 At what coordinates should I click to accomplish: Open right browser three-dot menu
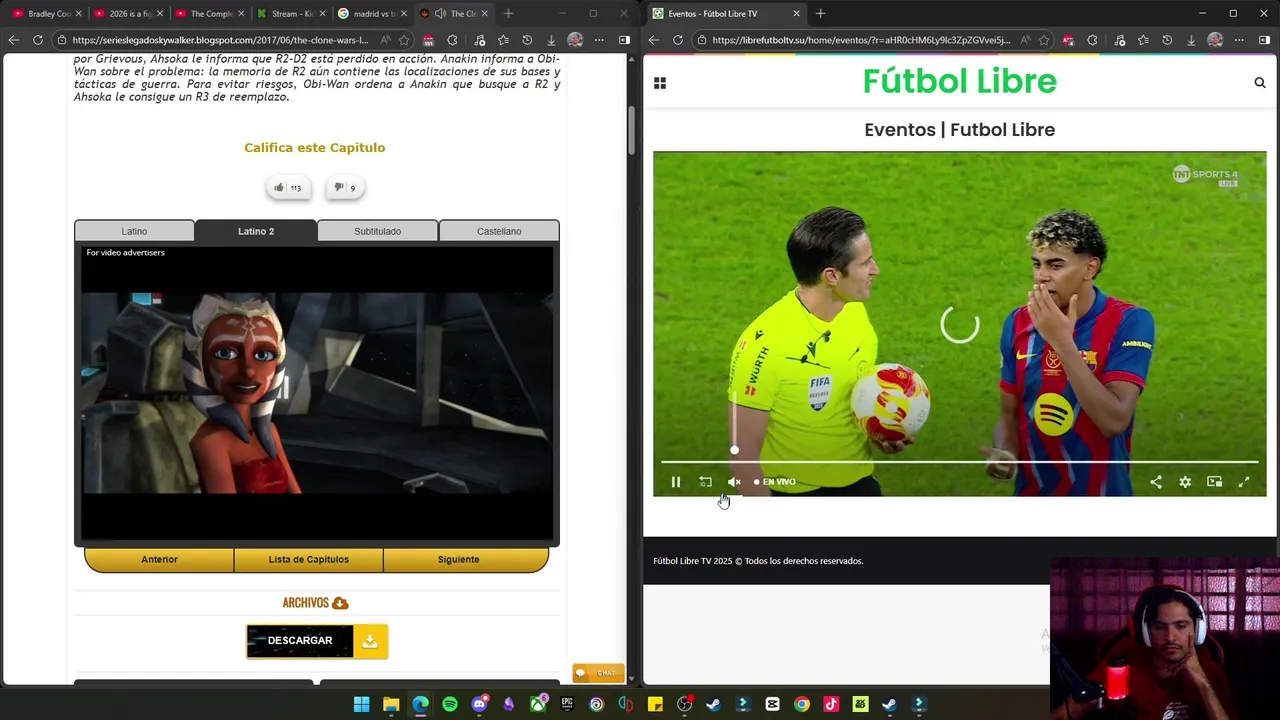[x=1239, y=40]
